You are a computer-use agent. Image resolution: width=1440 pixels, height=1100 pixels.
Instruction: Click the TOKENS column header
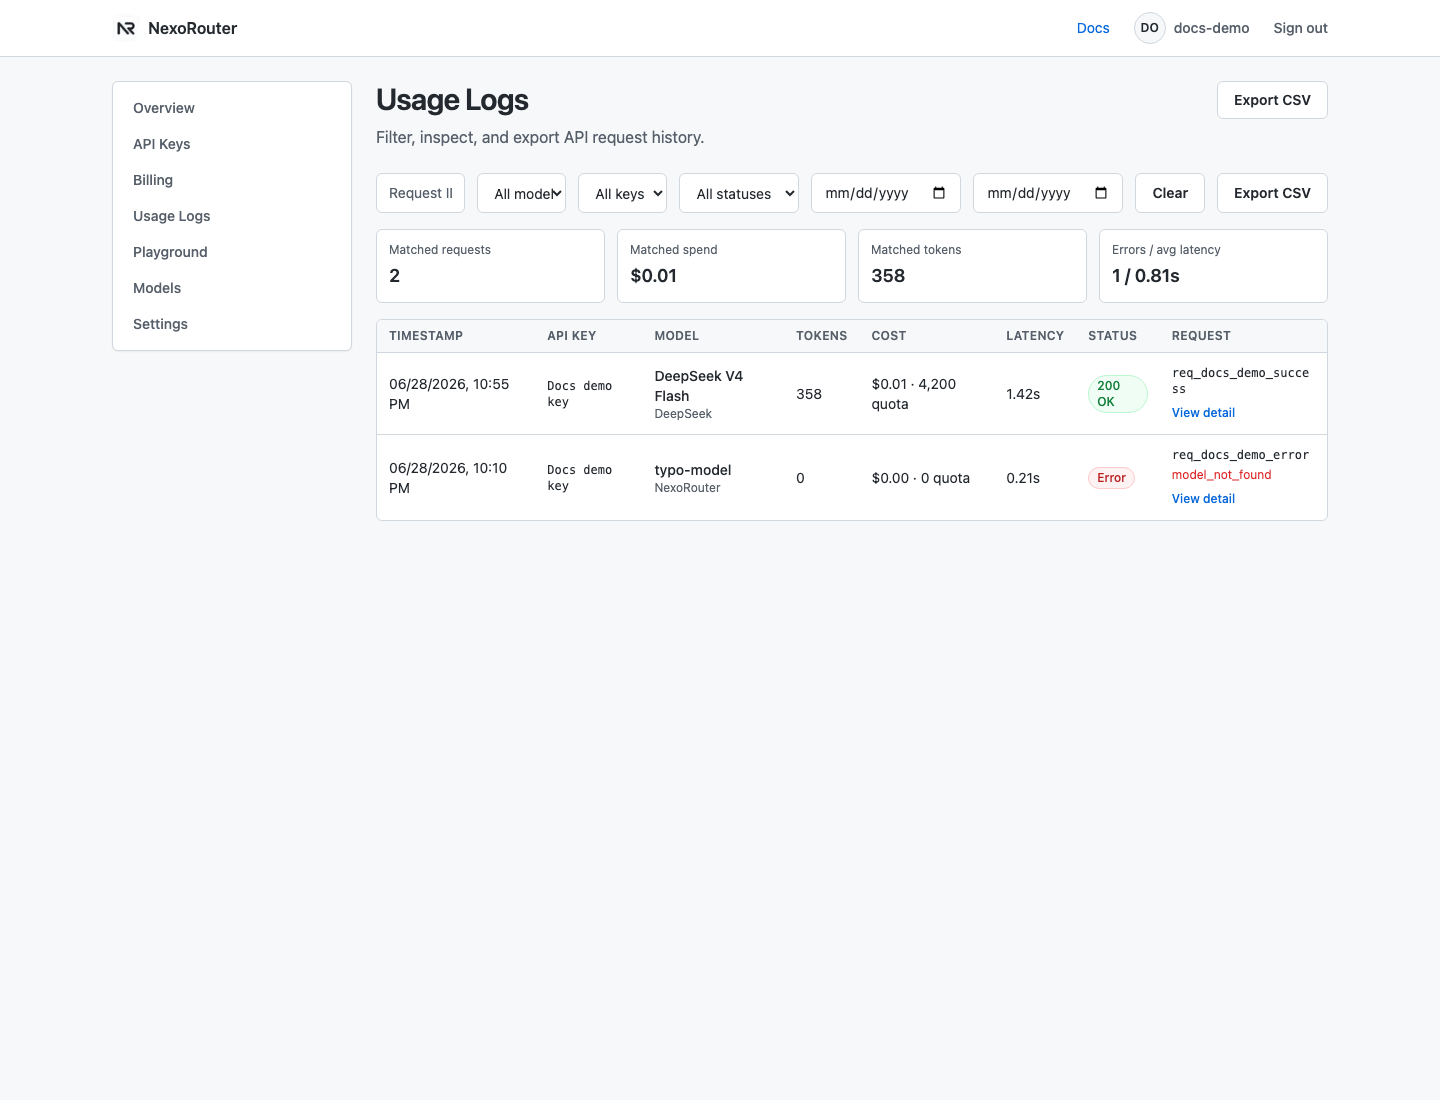tap(821, 336)
